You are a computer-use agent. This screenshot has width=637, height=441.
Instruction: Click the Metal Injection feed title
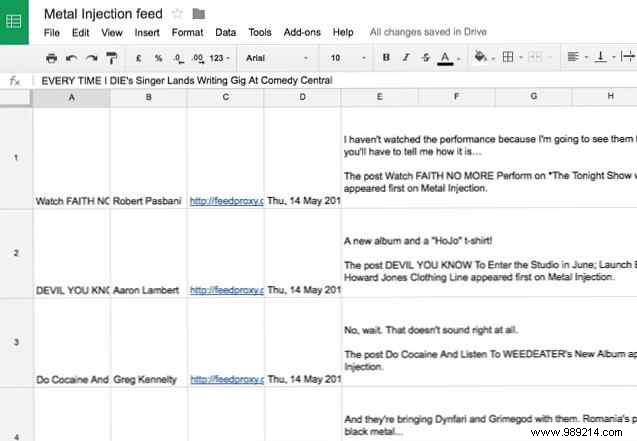(103, 14)
